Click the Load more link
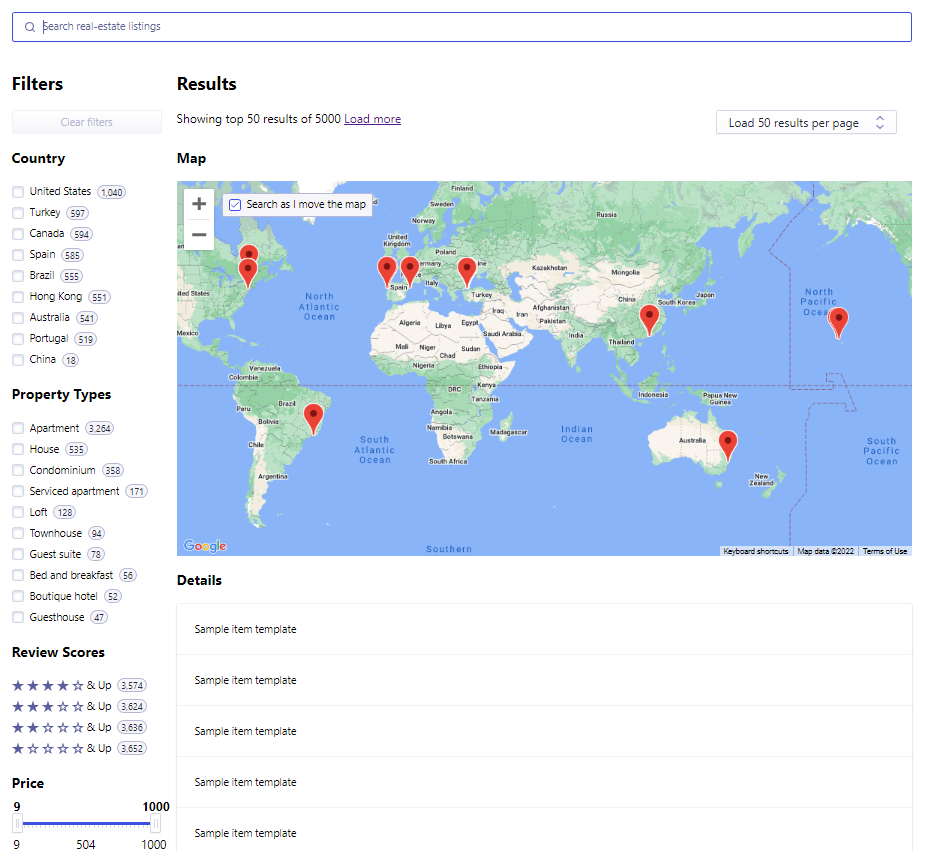 (x=372, y=119)
